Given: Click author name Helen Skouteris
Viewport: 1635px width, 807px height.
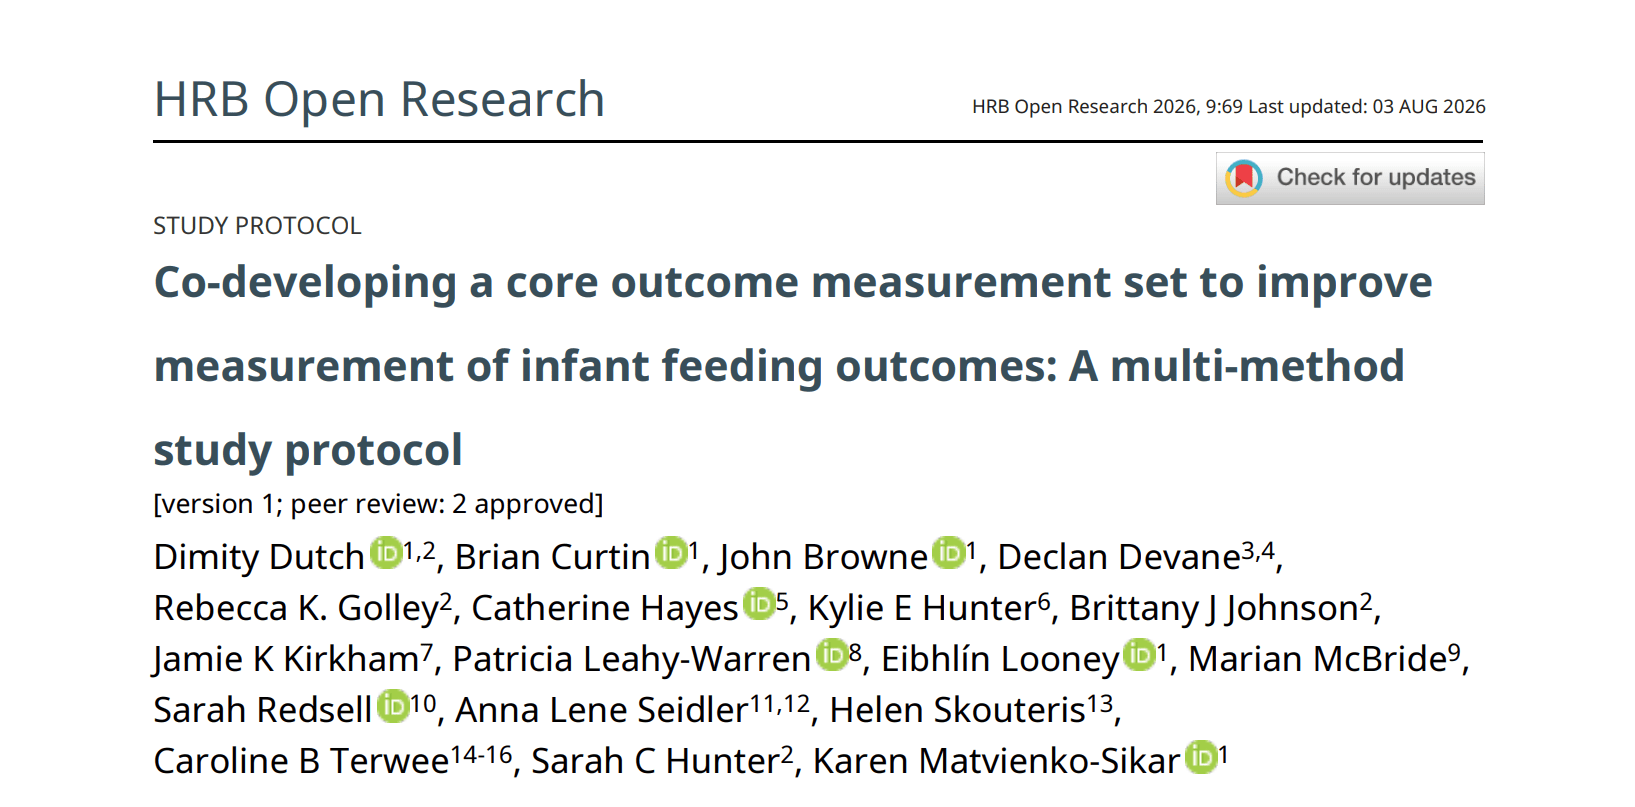Looking at the screenshot, I should click(x=957, y=710).
